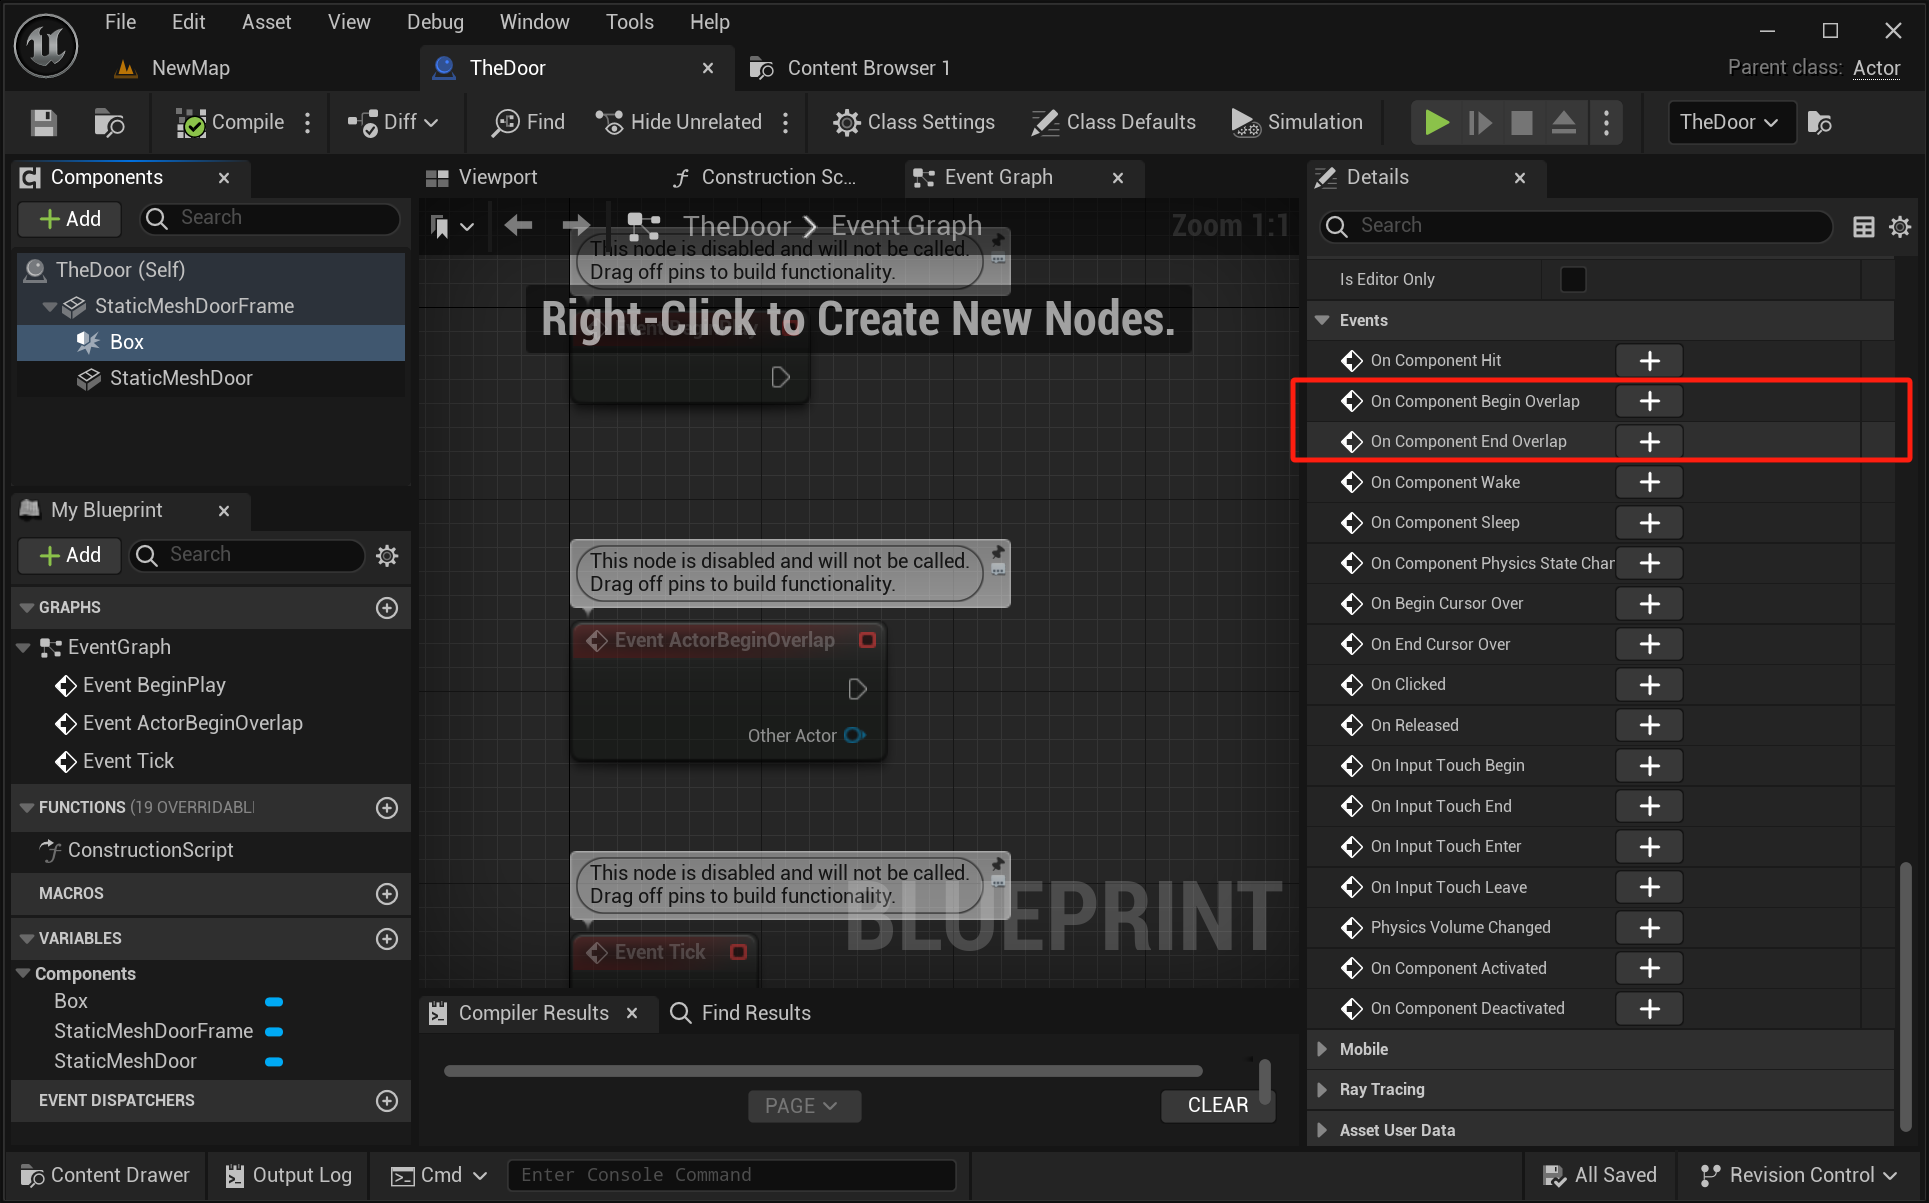Switch to the NewMap tab
The width and height of the screenshot is (1929, 1203).
pos(172,68)
